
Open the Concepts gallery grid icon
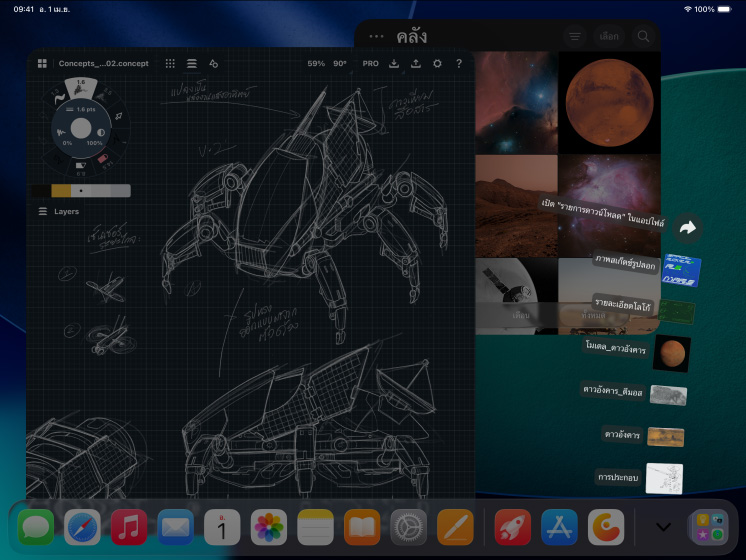[42, 63]
